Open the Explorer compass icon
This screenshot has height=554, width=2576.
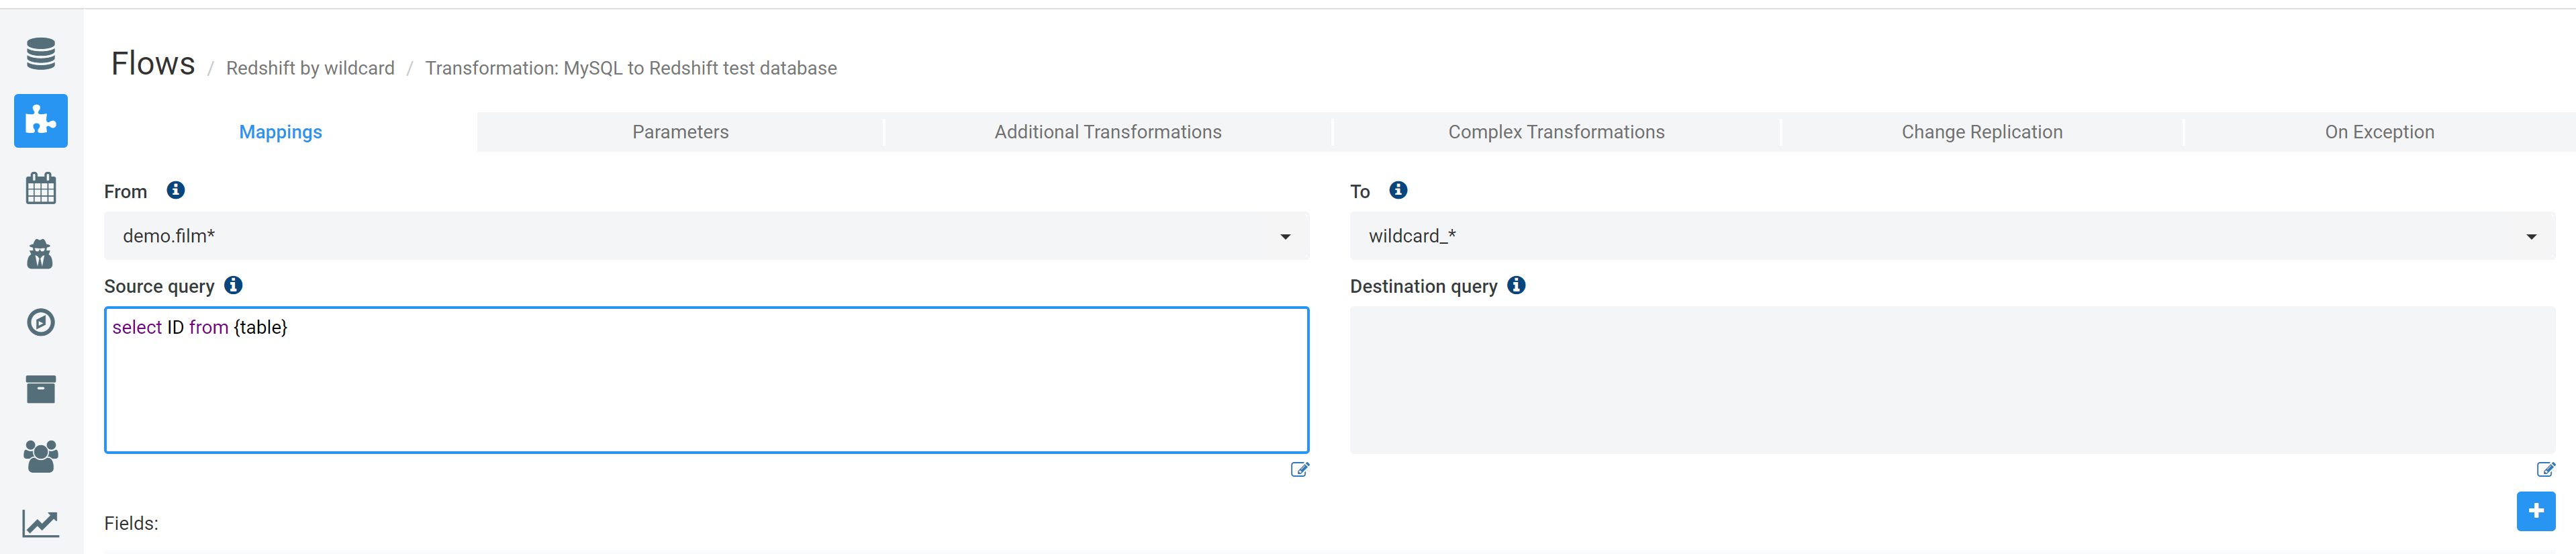coord(41,322)
